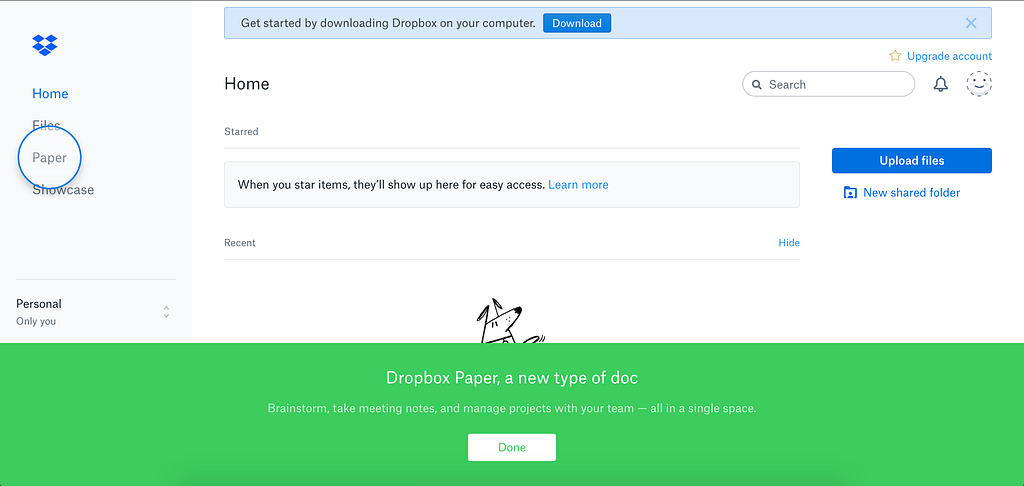
Task: Click 'Dropbox Paper, a new type of doc' heading
Action: tap(512, 378)
